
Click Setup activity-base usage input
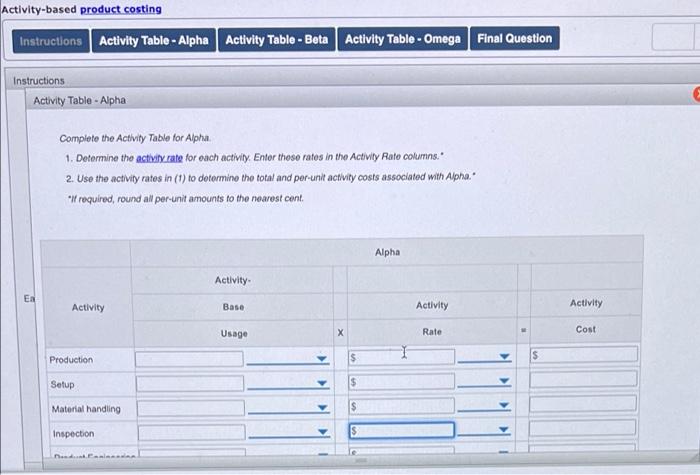(190, 383)
